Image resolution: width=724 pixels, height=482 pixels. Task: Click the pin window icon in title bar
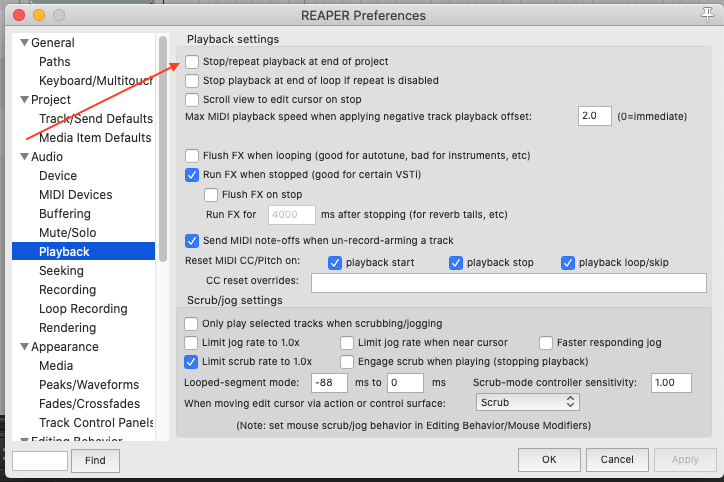[707, 15]
